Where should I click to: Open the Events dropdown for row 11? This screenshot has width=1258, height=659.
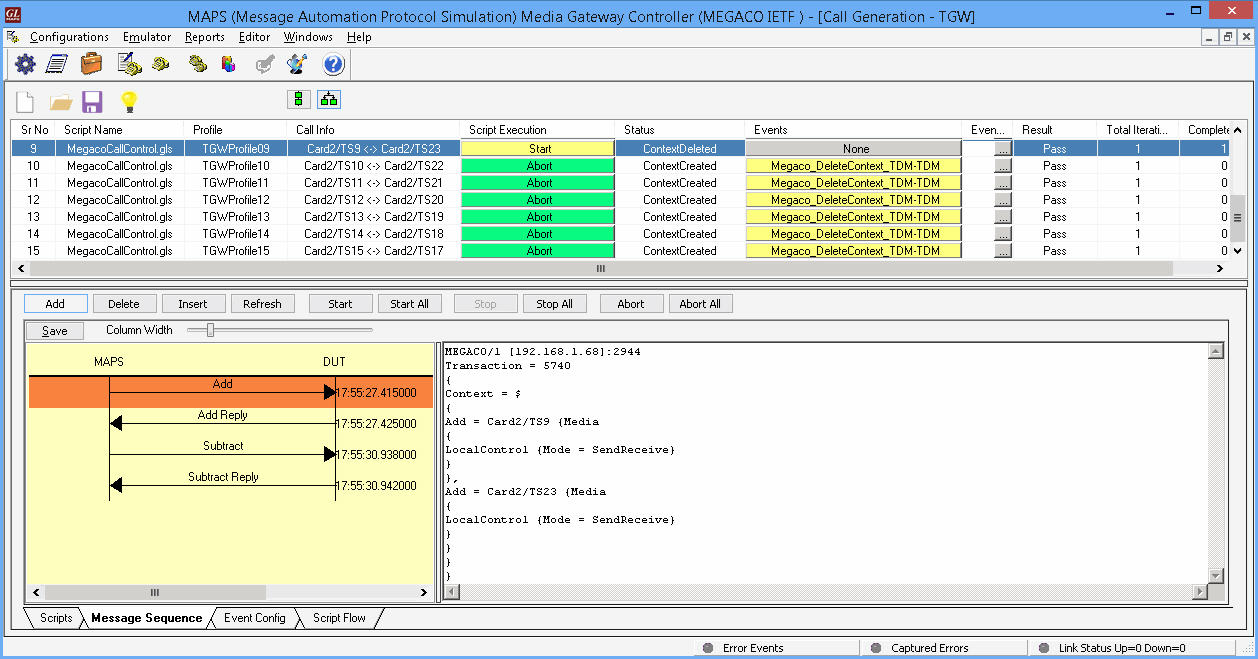click(x=855, y=183)
